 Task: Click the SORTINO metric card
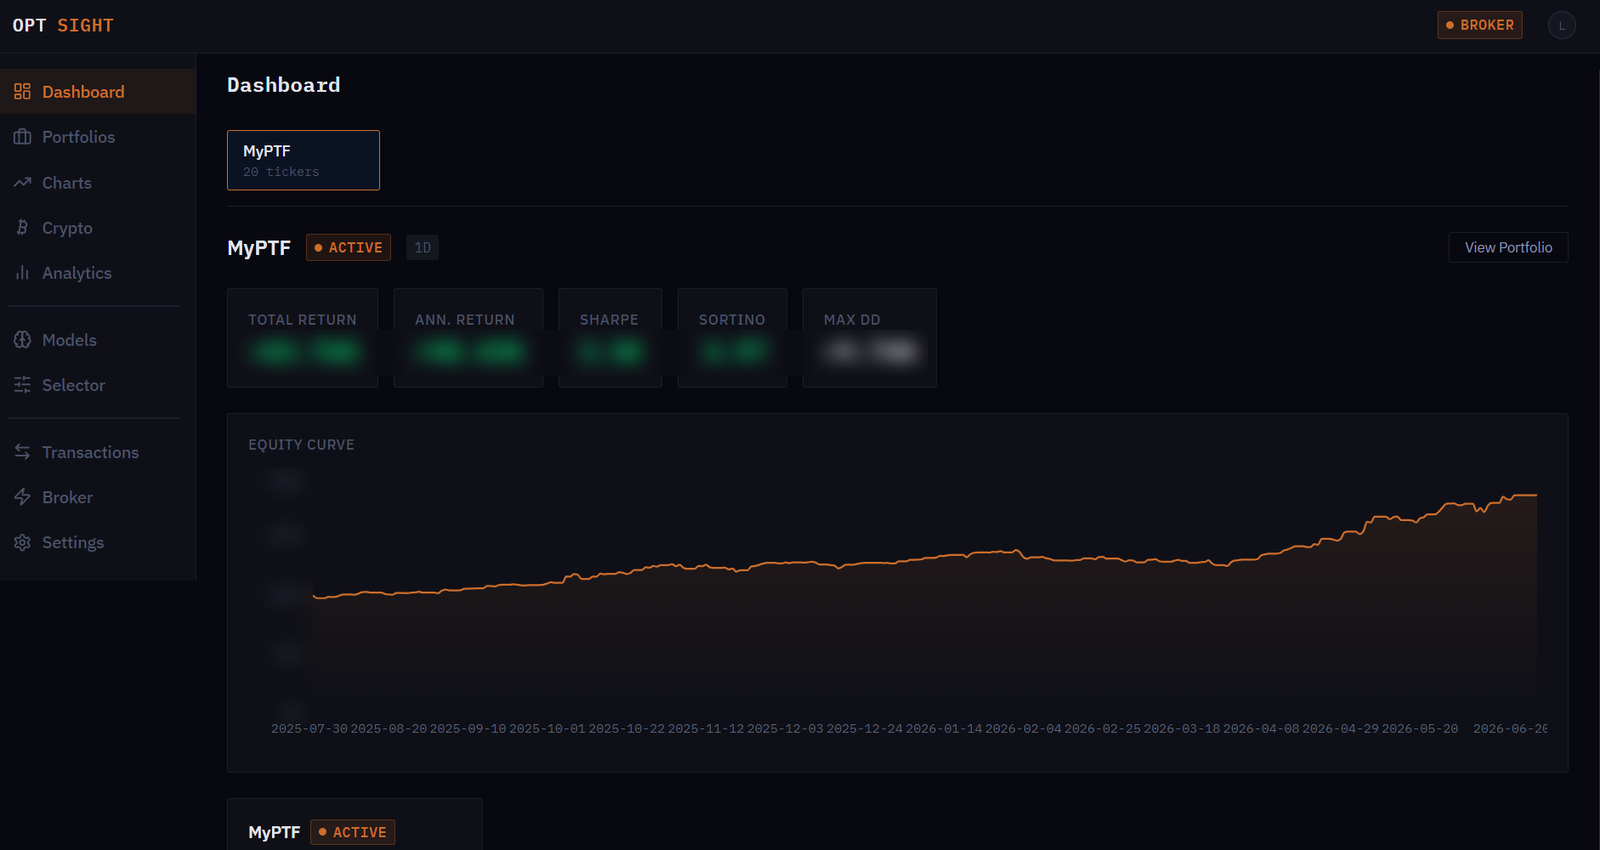[x=732, y=338]
